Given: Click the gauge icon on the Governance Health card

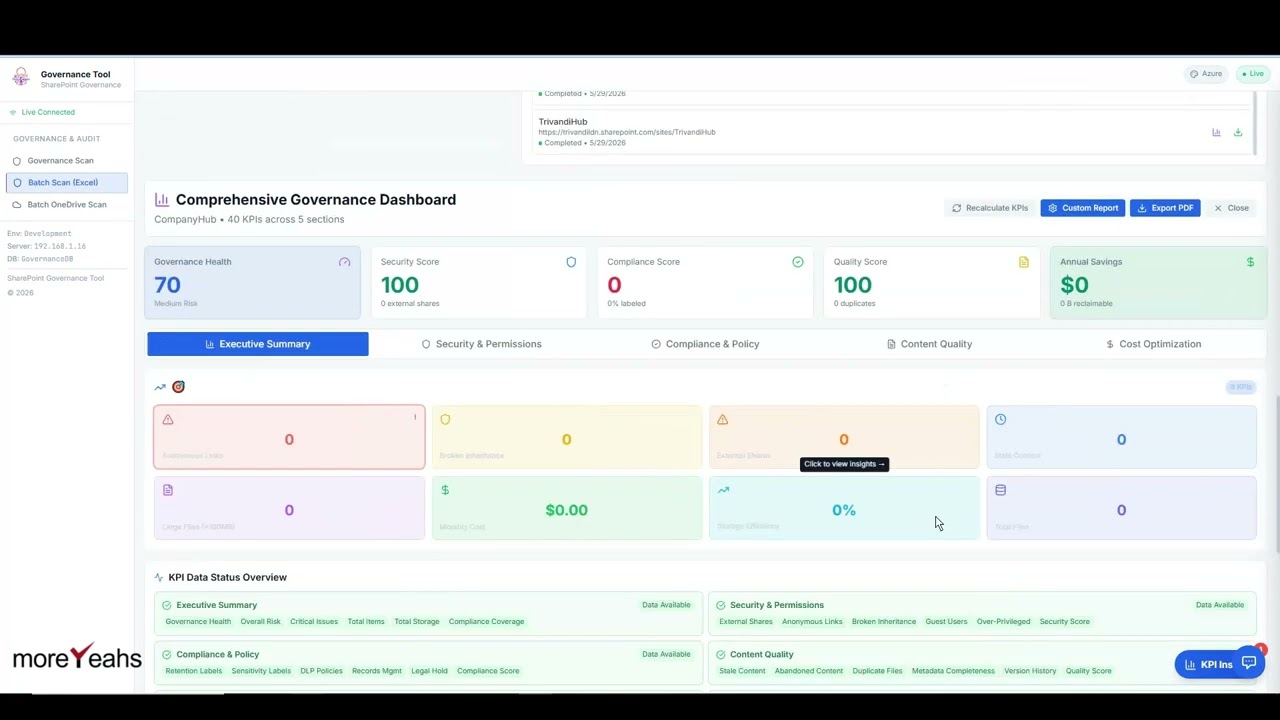Looking at the screenshot, I should pyautogui.click(x=344, y=262).
